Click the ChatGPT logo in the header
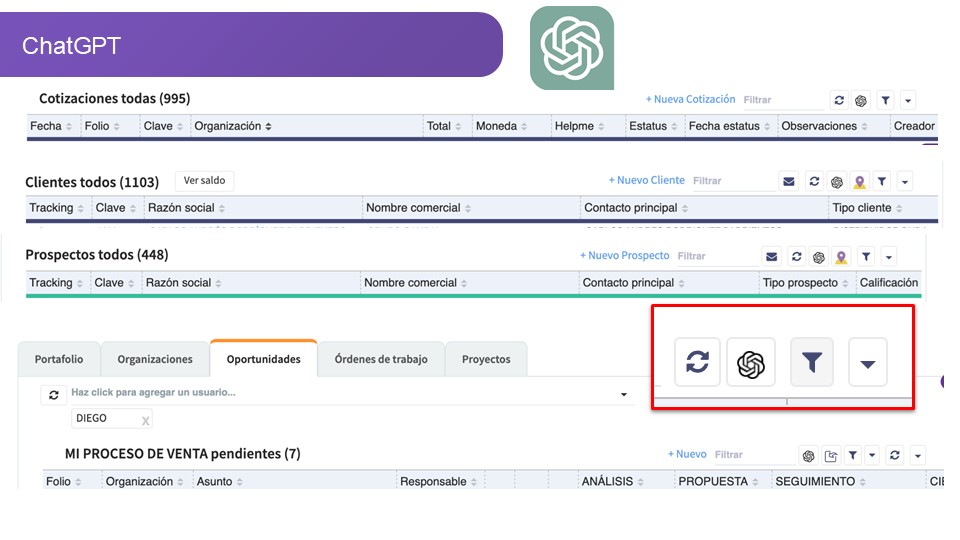 pos(572,48)
